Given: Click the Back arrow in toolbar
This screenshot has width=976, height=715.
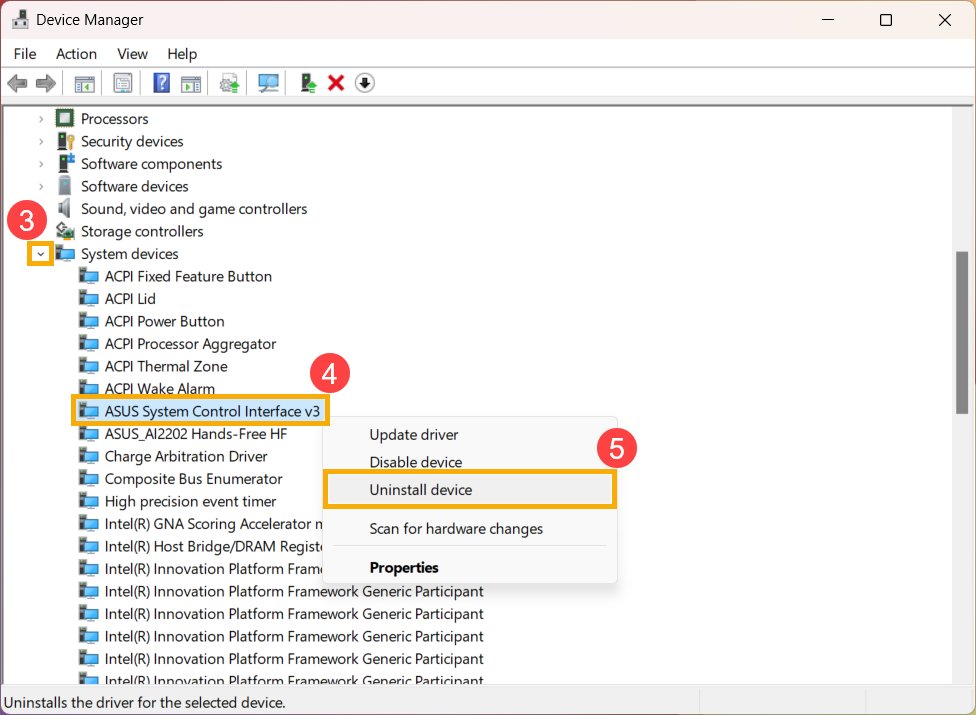Looking at the screenshot, I should (x=17, y=83).
